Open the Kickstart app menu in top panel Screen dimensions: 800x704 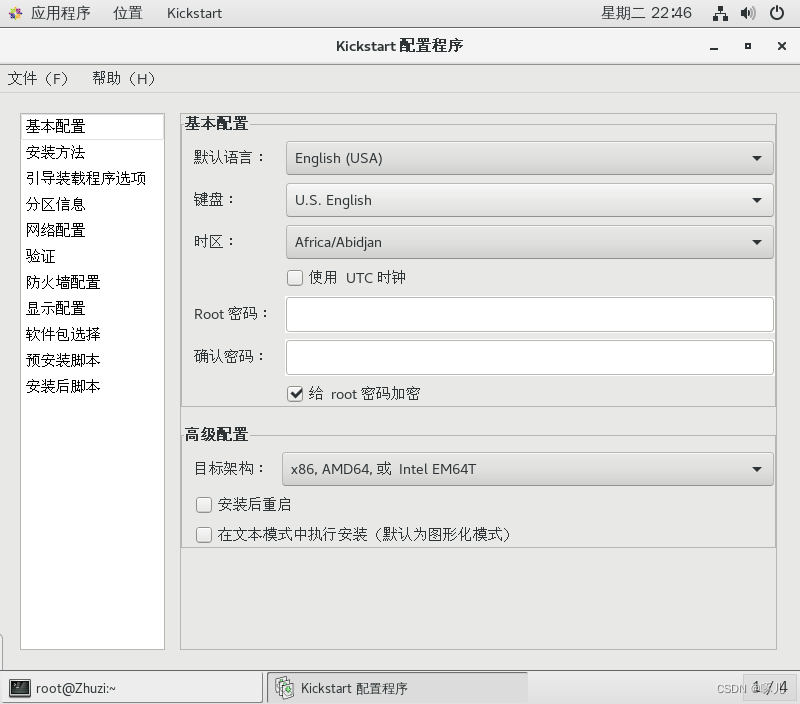194,13
